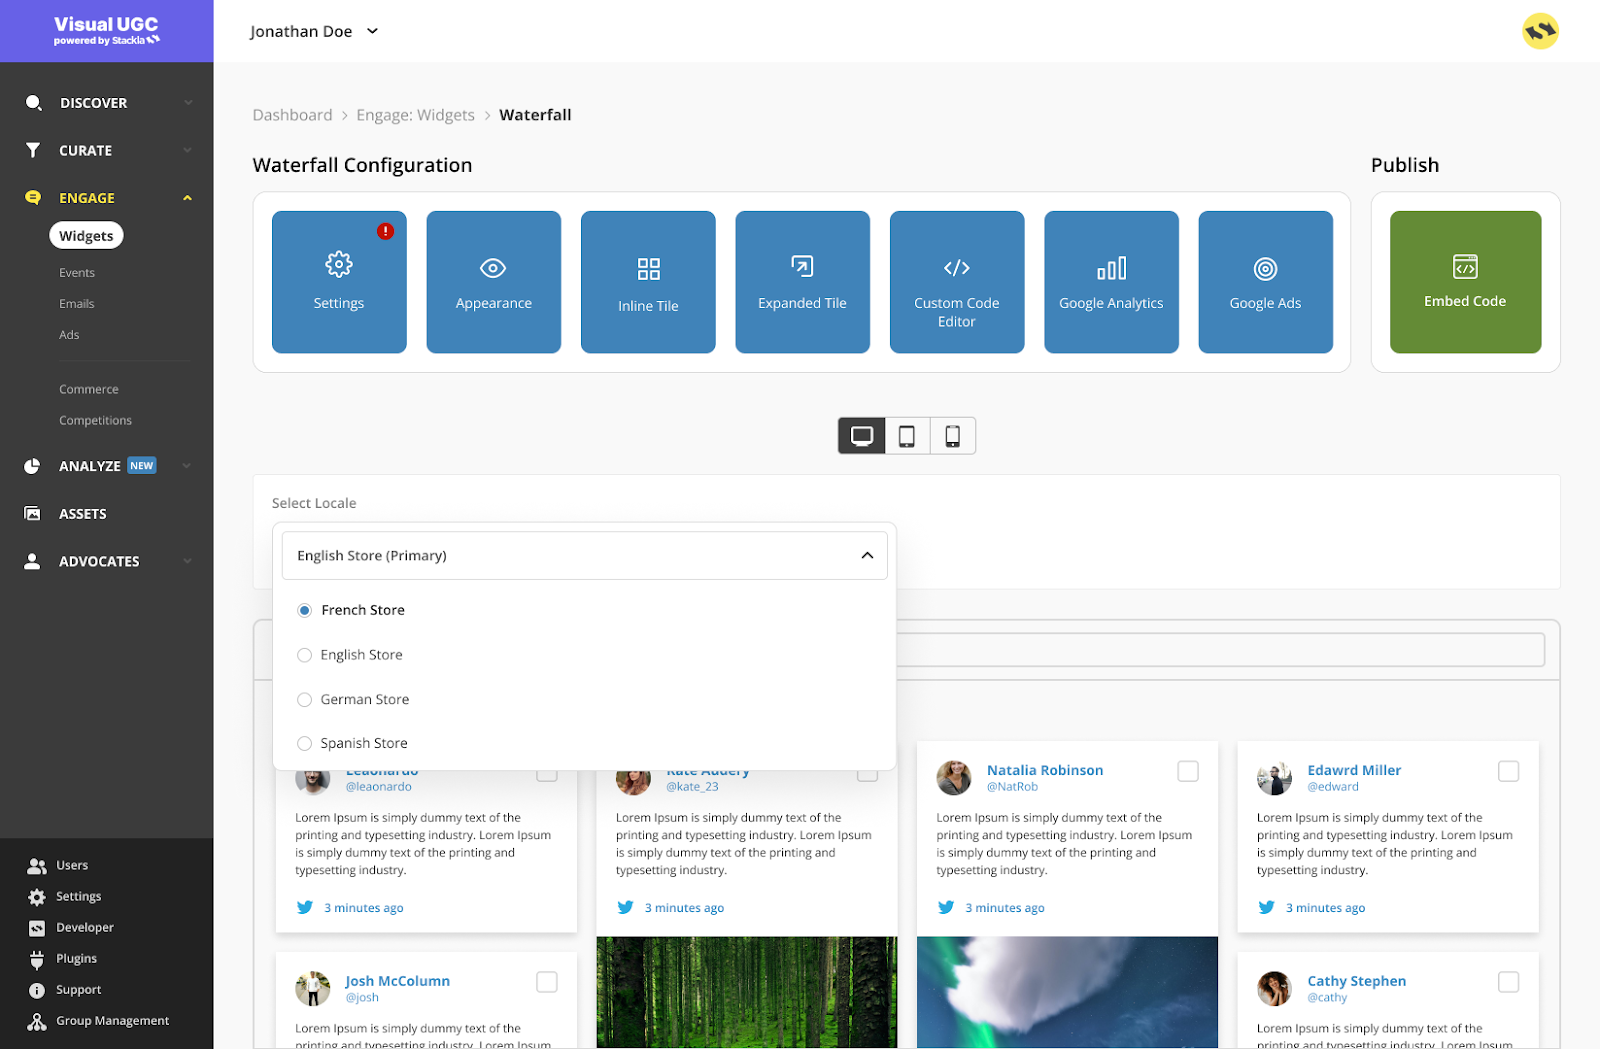Expand the Advocates menu chevron
This screenshot has height=1049, width=1600.
pos(188,561)
